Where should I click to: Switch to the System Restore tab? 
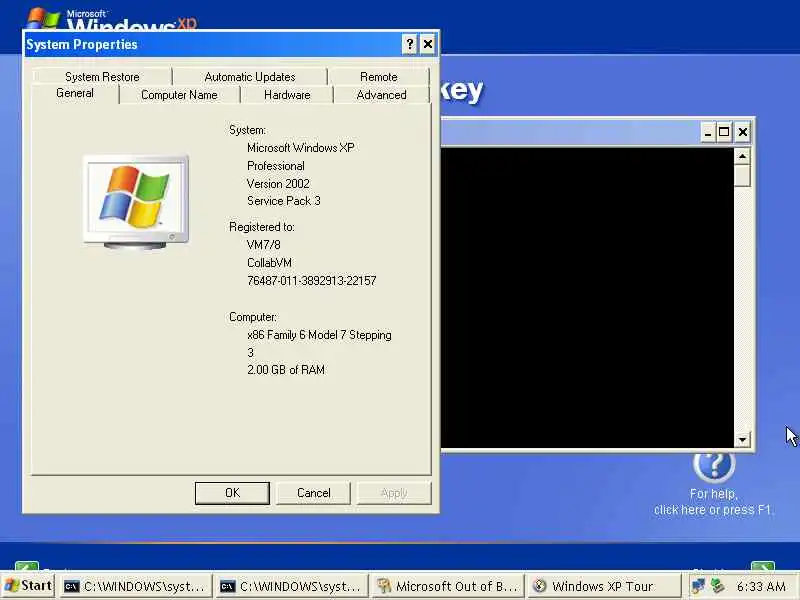[102, 77]
